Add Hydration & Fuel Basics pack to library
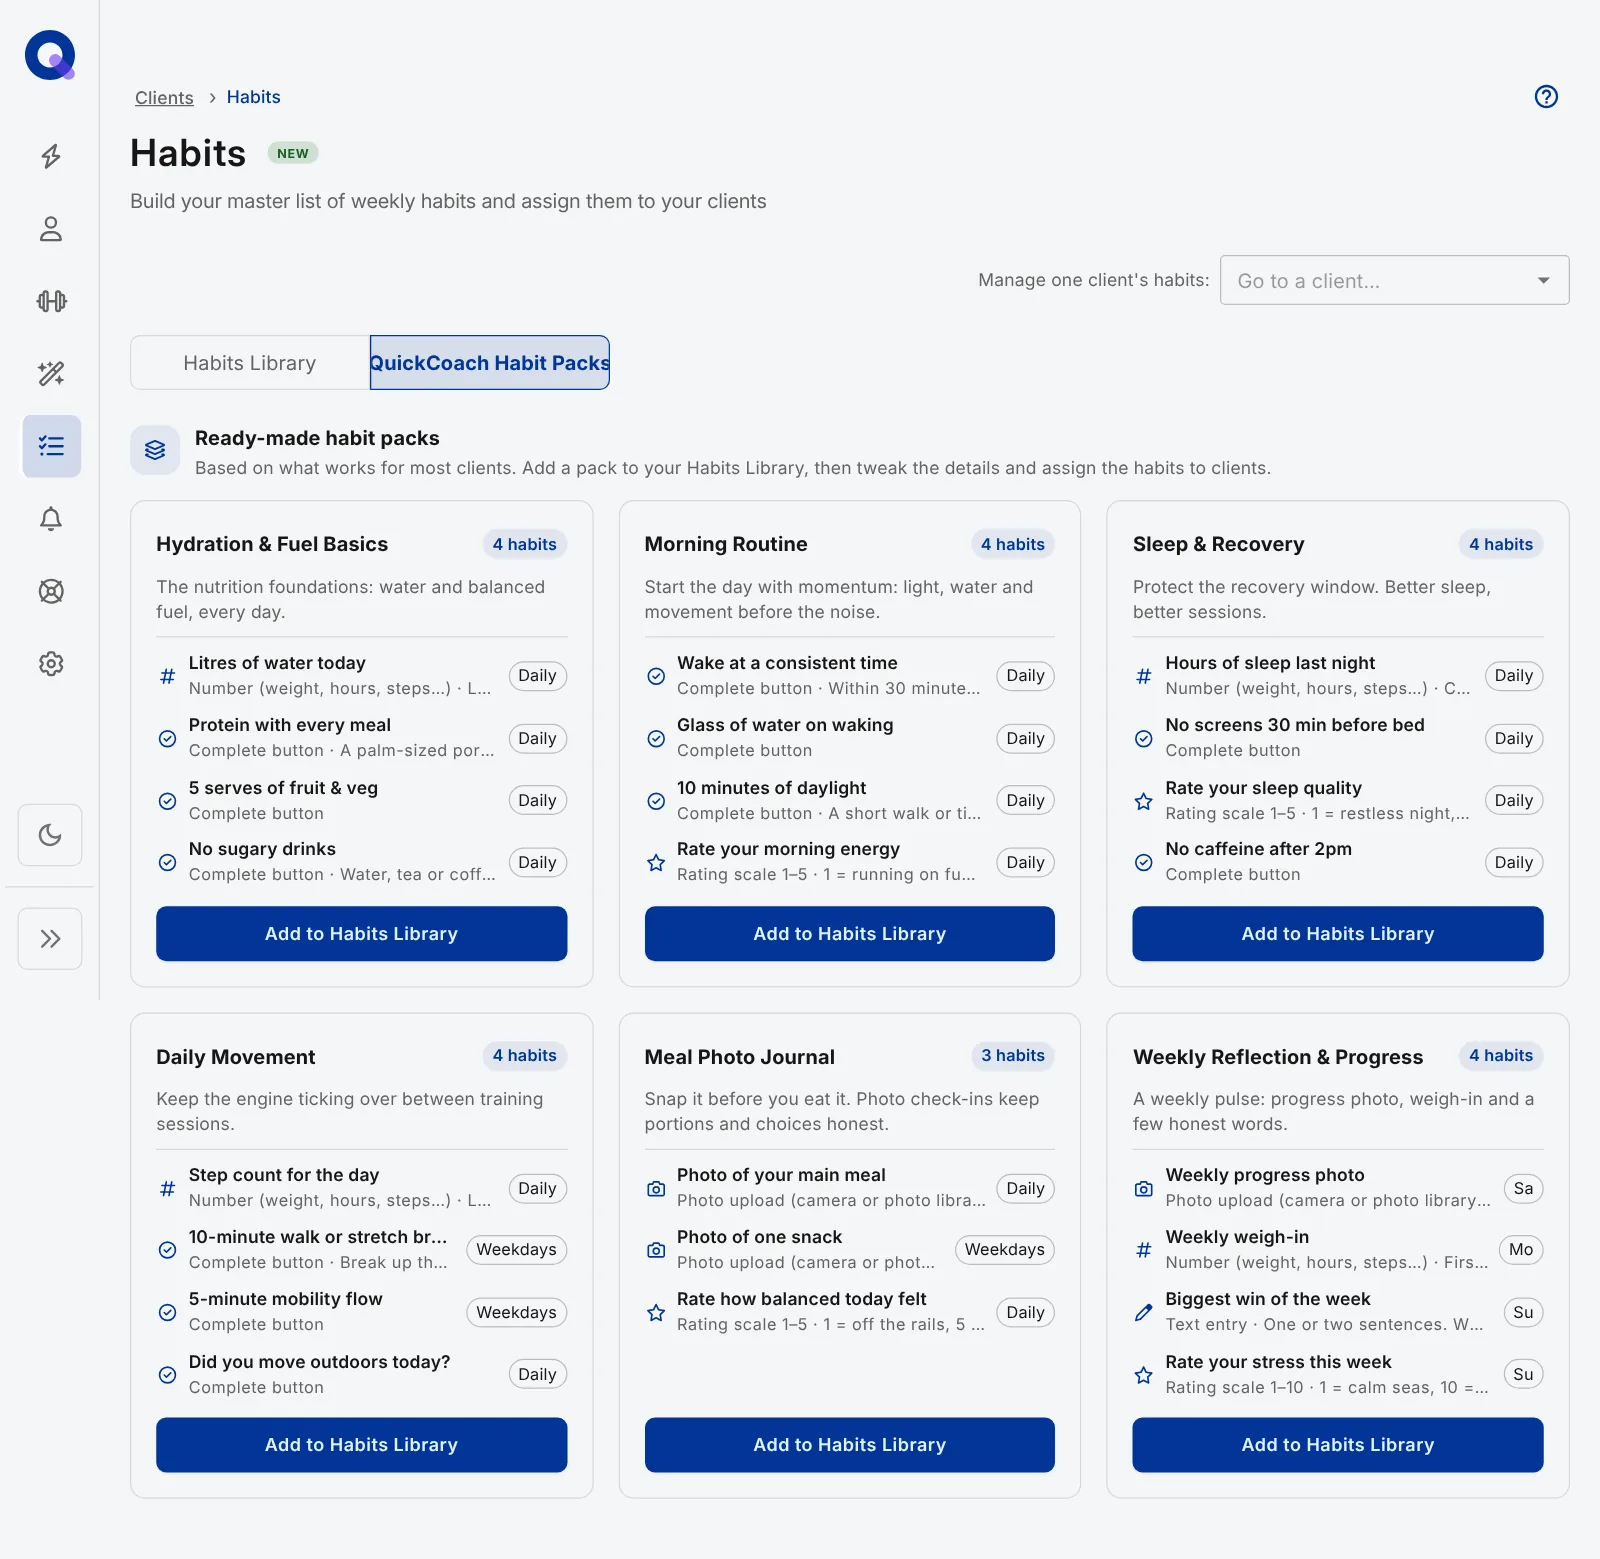Viewport: 1600px width, 1559px height. [361, 934]
